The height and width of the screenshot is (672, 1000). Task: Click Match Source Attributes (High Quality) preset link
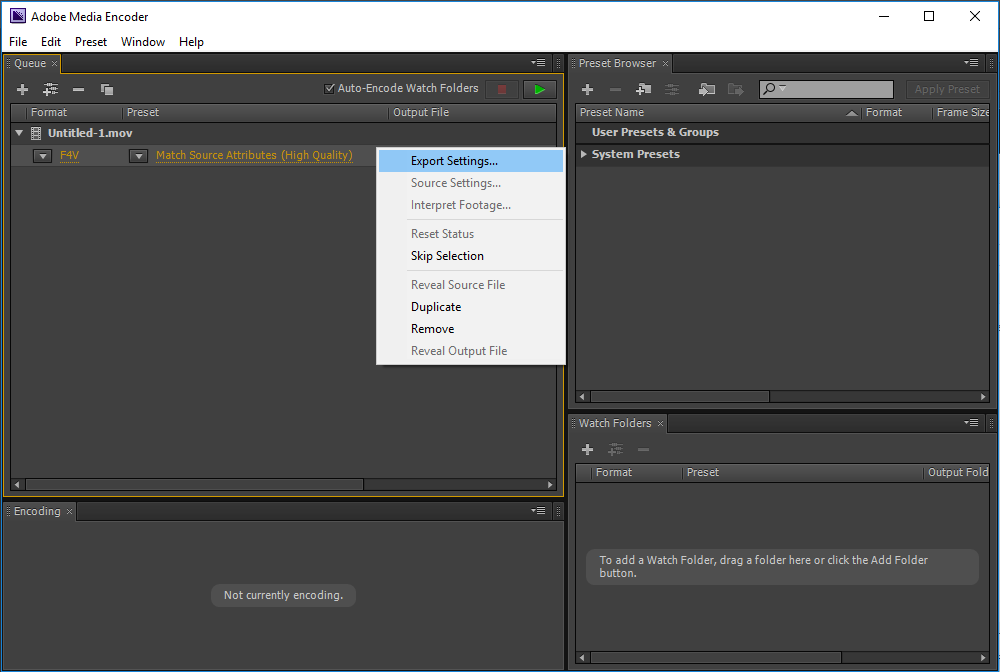click(x=254, y=155)
